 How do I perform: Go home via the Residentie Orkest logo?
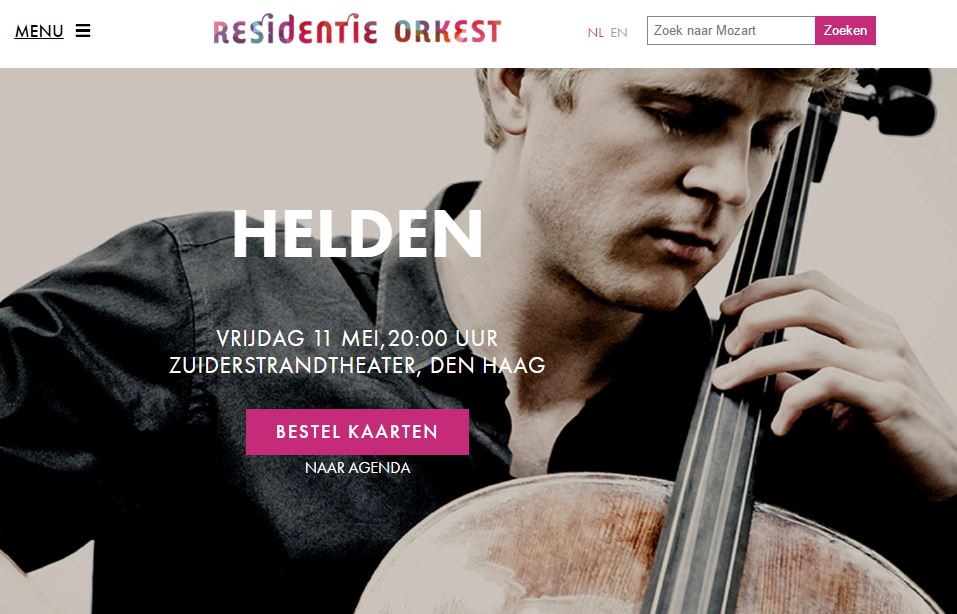357,30
